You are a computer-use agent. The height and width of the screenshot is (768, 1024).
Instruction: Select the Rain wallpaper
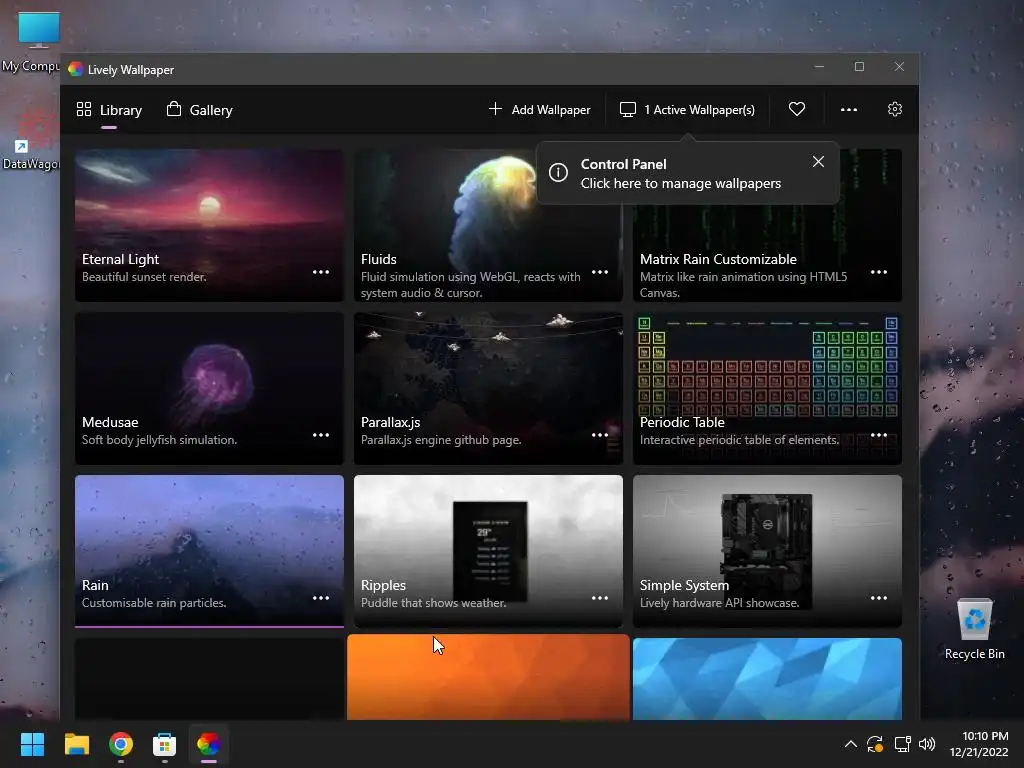209,551
